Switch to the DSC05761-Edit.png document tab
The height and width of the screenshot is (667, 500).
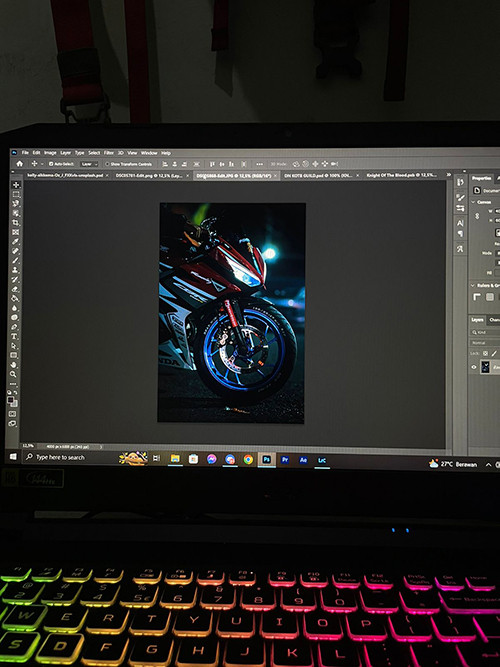pos(149,175)
